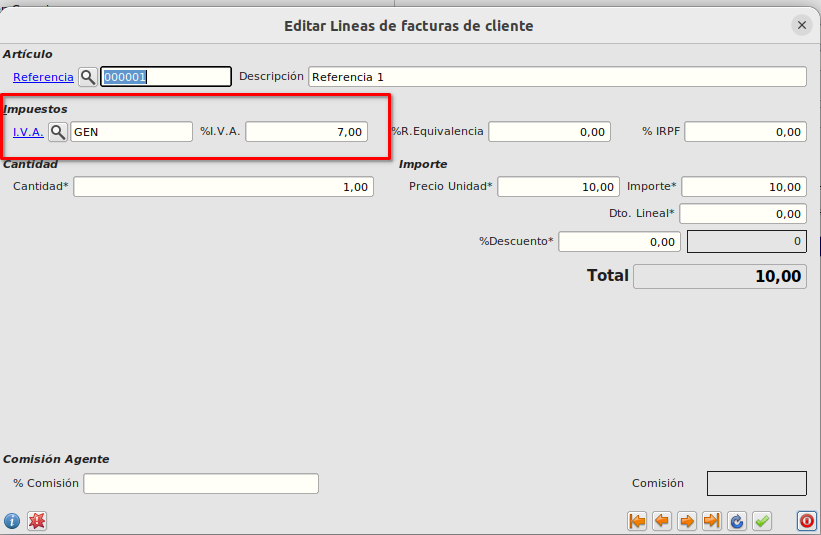Edit the Cantidad field
The image size is (821, 535).
[x=224, y=187]
